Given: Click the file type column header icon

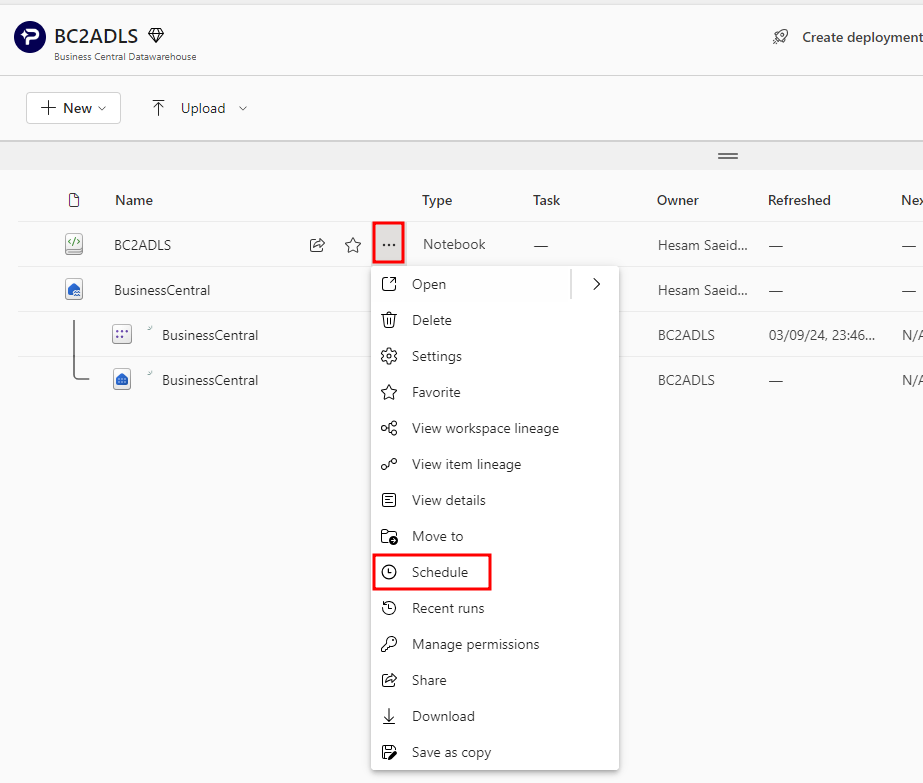Looking at the screenshot, I should [x=74, y=200].
